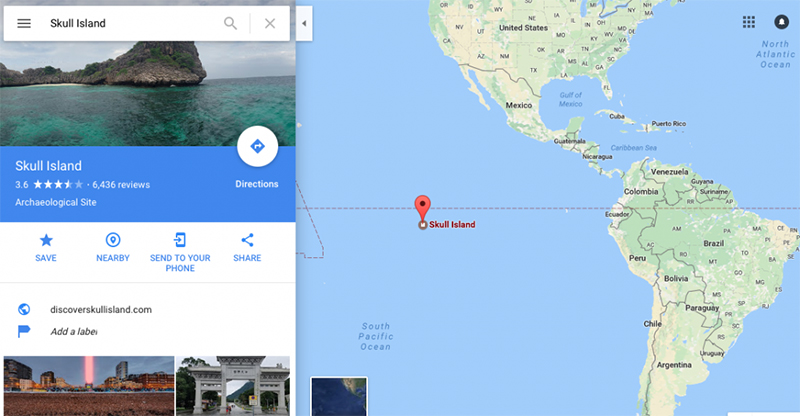View the island header photo
Image resolution: width=800 pixels, height=416 pixels.
tap(147, 94)
